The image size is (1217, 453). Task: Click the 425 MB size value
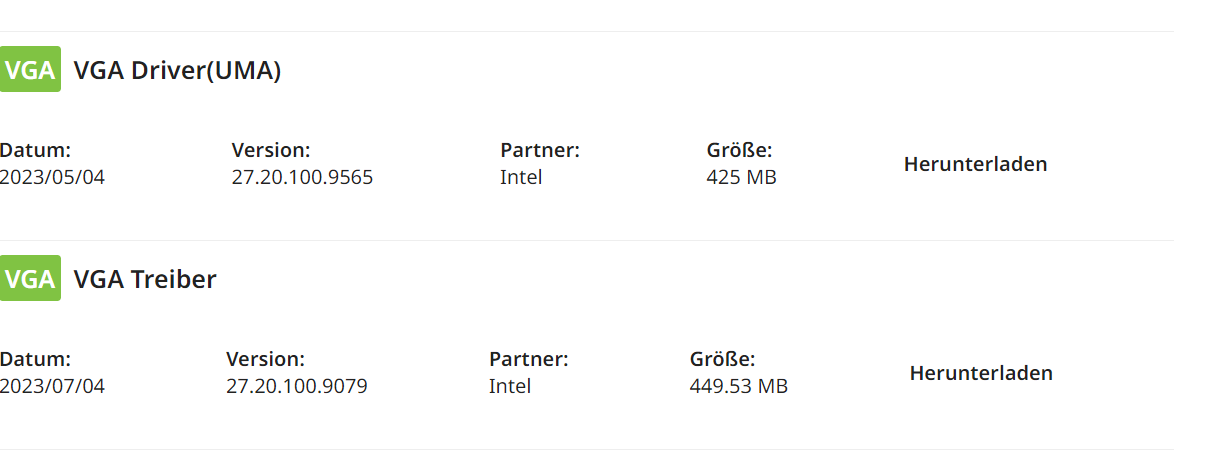[741, 178]
